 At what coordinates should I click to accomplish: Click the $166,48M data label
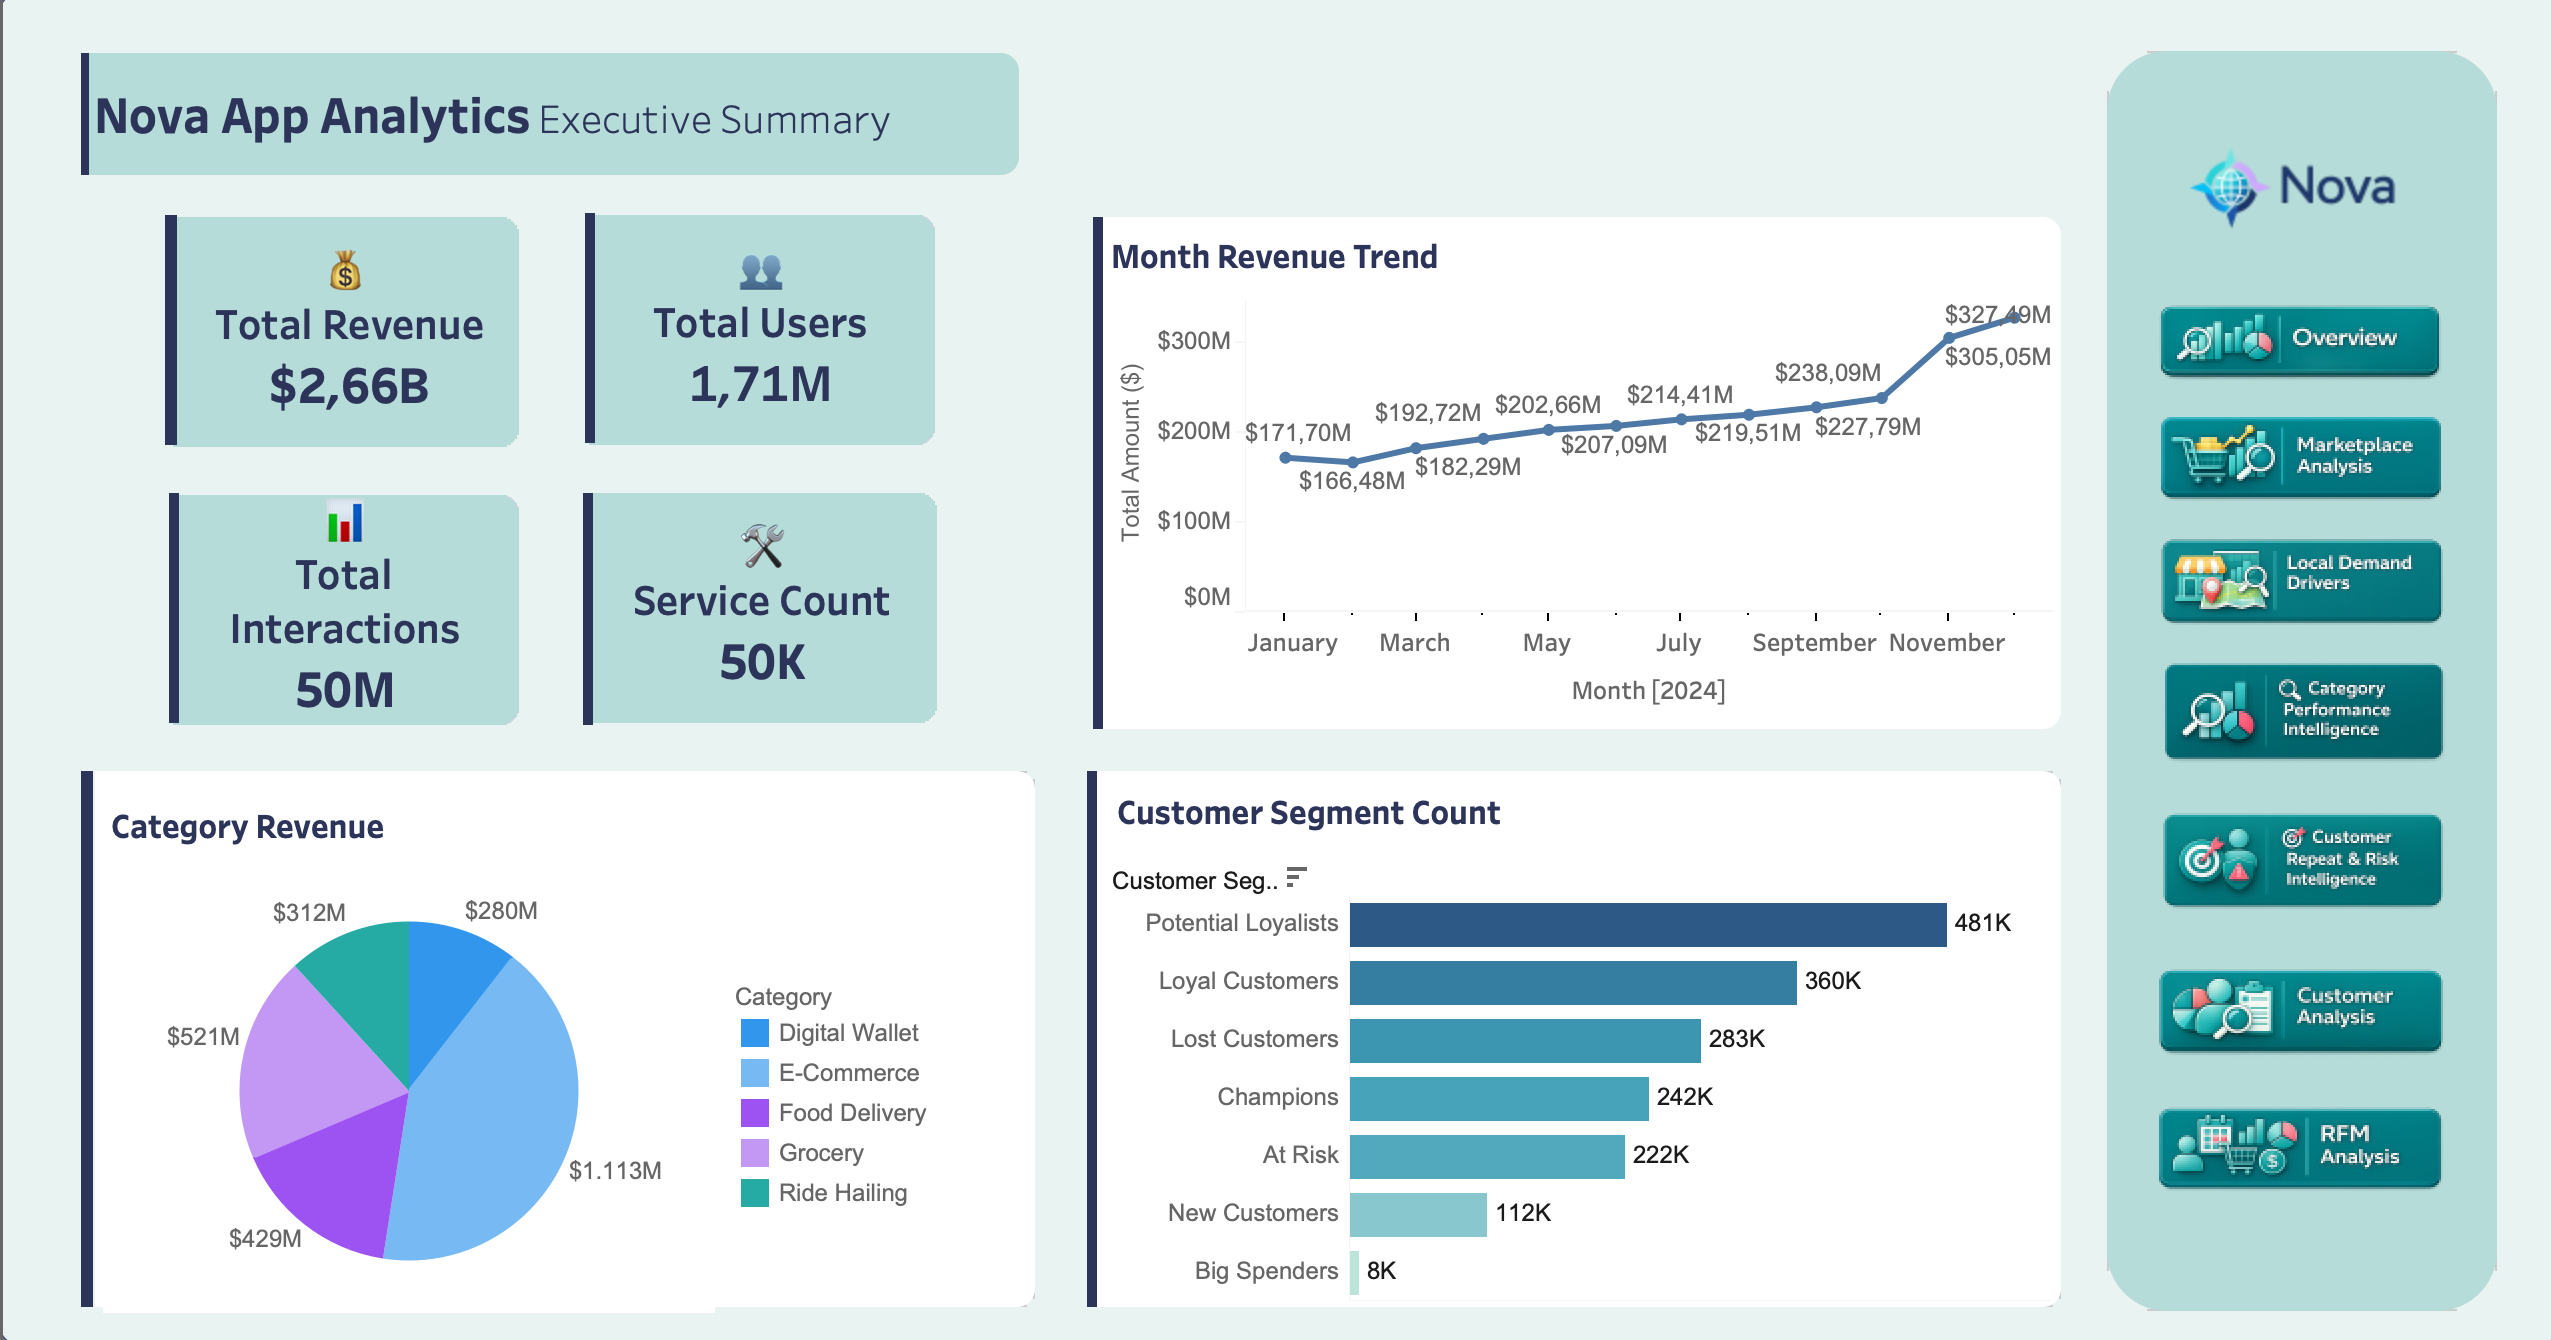point(1352,480)
